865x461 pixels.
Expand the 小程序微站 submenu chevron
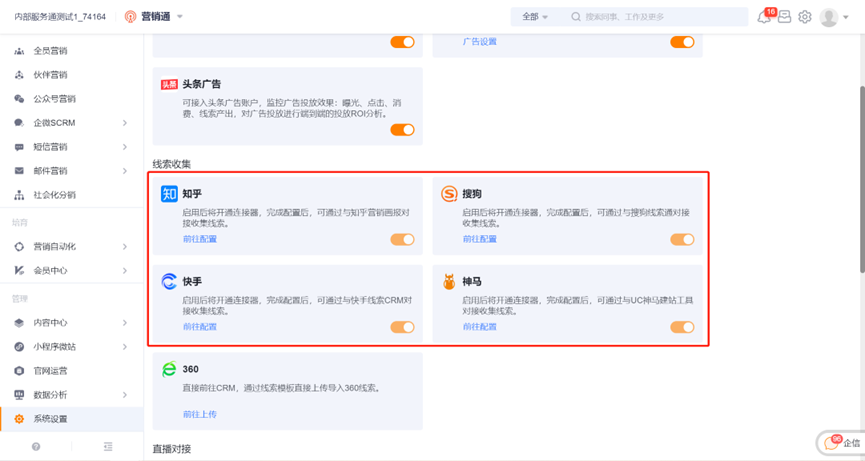pyautogui.click(x=125, y=347)
